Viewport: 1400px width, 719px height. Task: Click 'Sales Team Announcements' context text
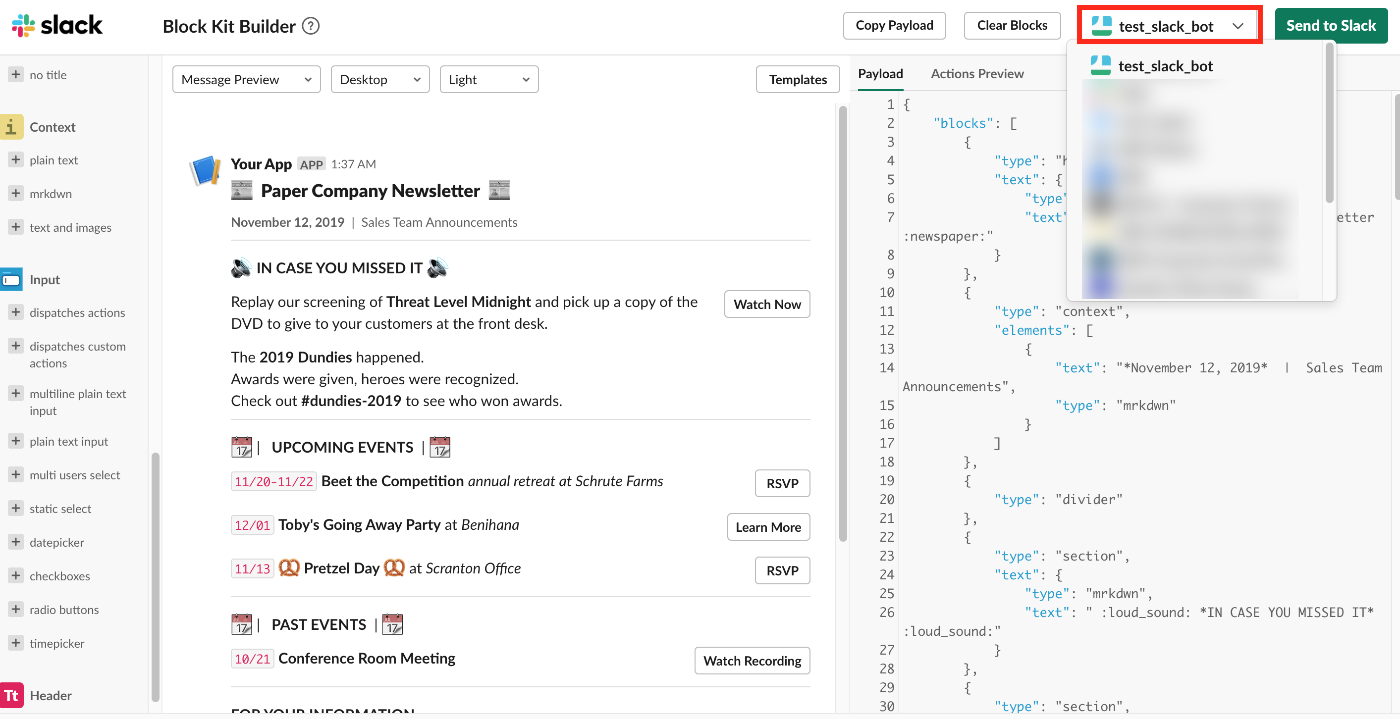439,222
